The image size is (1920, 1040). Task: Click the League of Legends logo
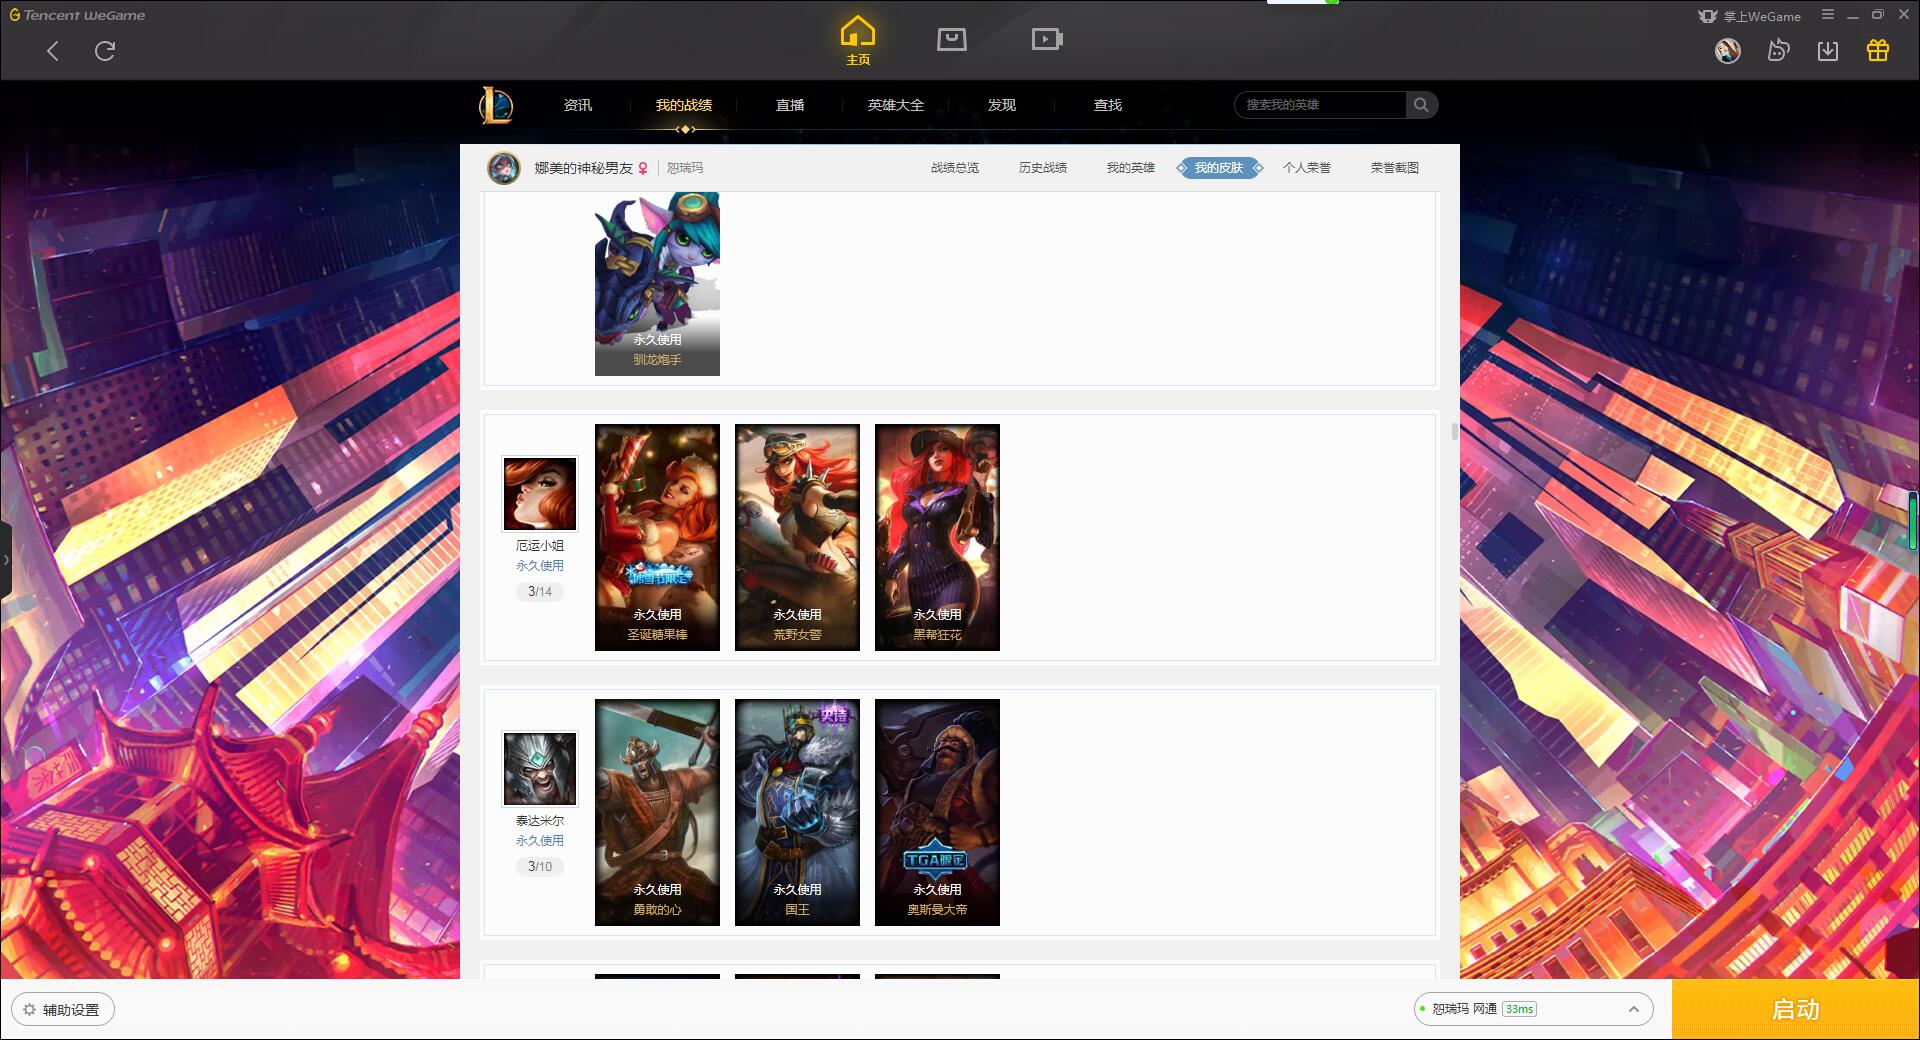(496, 105)
